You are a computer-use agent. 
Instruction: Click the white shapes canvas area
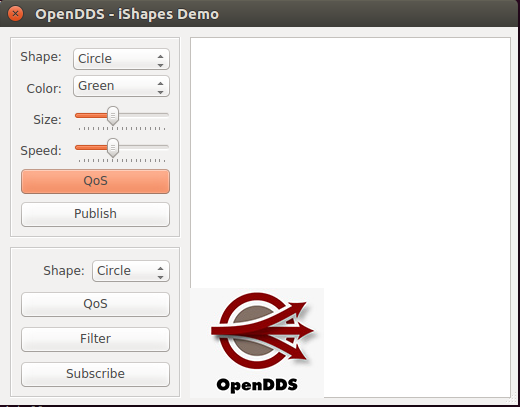point(350,160)
